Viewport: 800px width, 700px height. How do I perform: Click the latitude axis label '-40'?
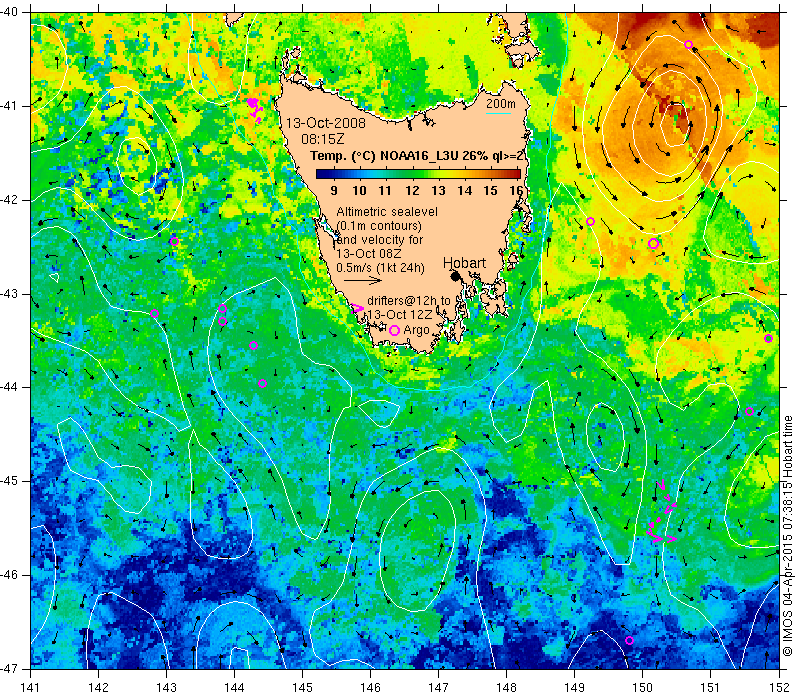click(8, 11)
